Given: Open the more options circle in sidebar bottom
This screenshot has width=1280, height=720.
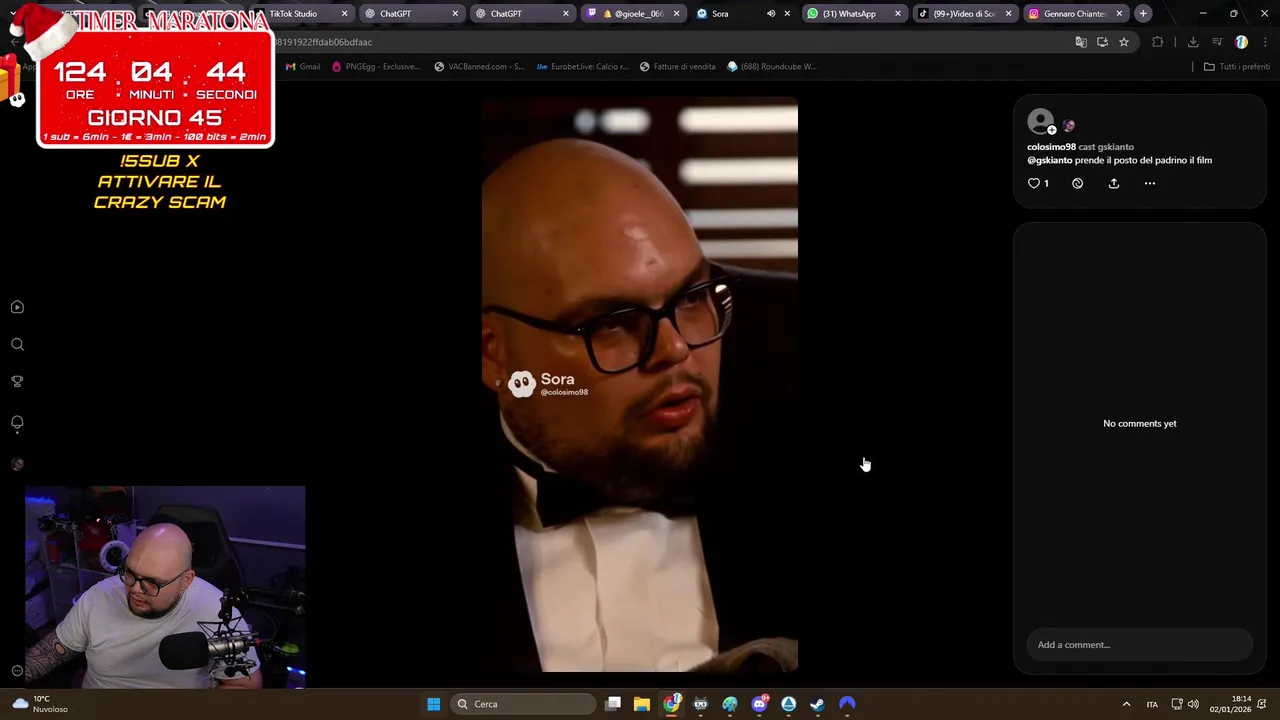Looking at the screenshot, I should point(17,671).
